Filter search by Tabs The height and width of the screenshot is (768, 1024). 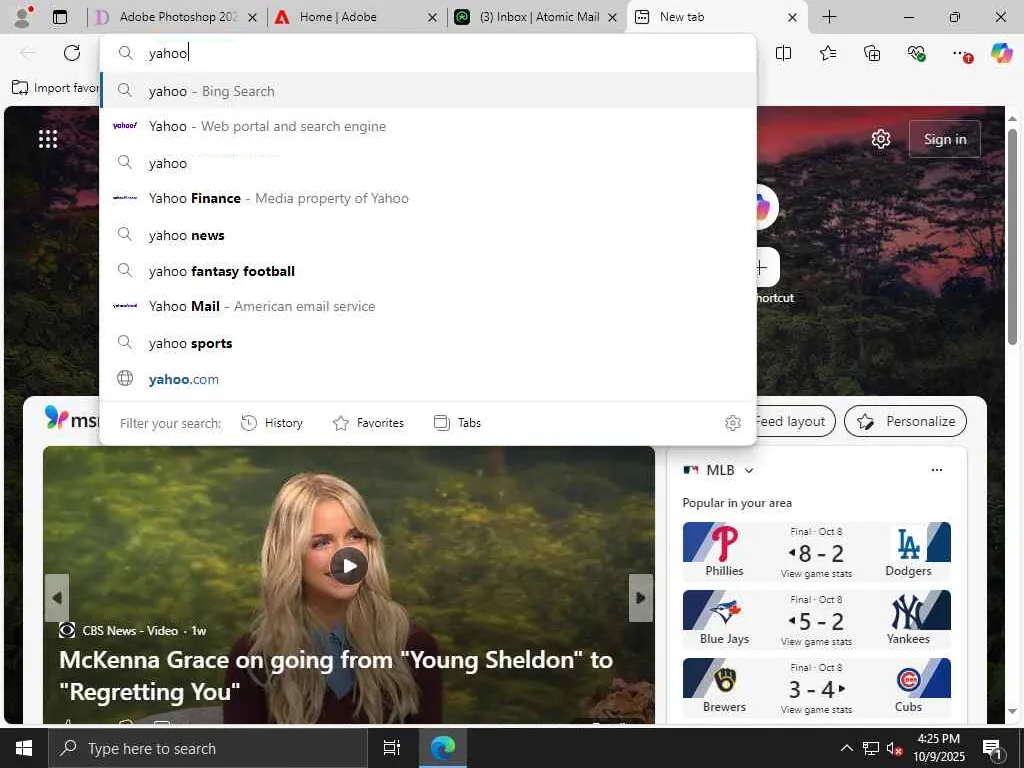point(457,423)
